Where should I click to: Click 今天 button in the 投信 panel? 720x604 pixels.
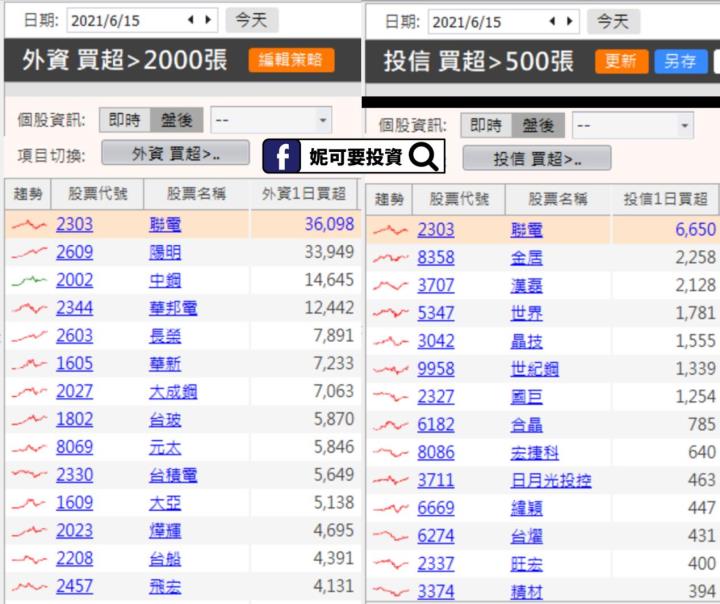tap(613, 21)
